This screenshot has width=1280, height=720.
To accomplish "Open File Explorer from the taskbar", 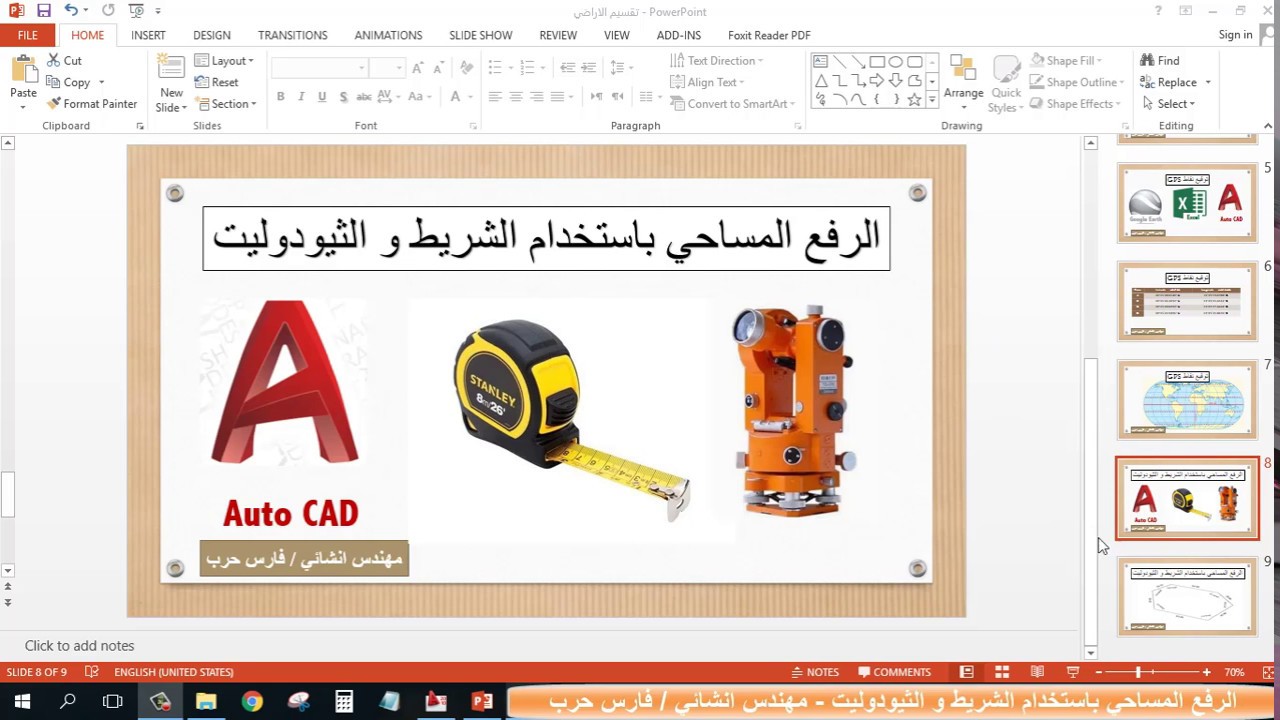I will [206, 702].
